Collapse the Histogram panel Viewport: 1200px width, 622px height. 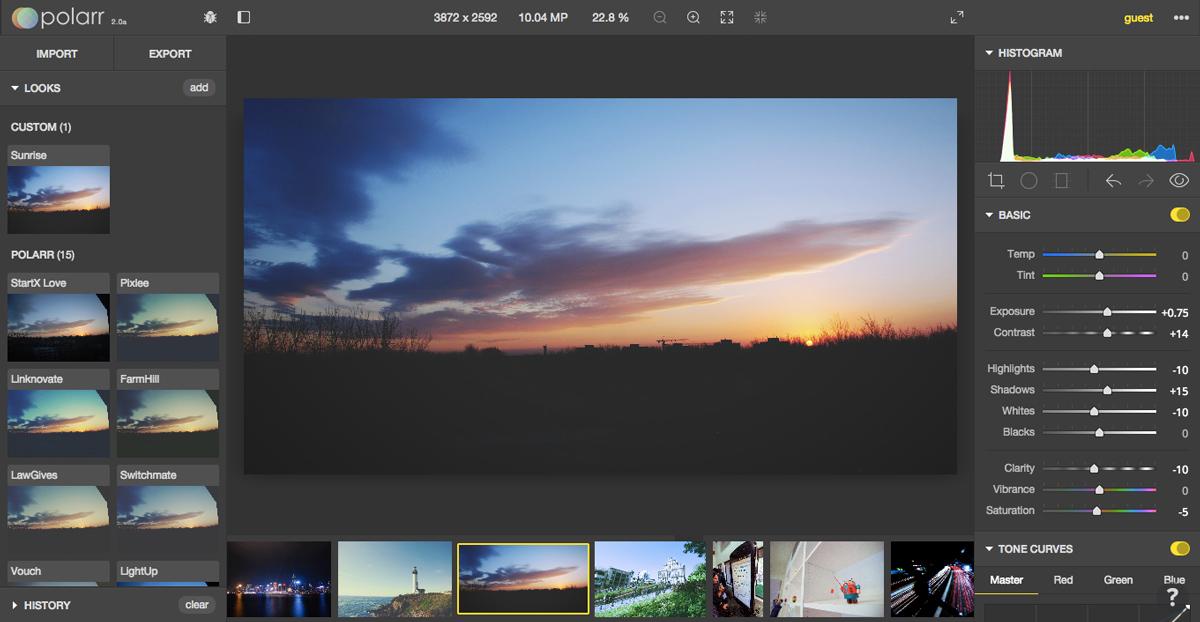point(990,53)
